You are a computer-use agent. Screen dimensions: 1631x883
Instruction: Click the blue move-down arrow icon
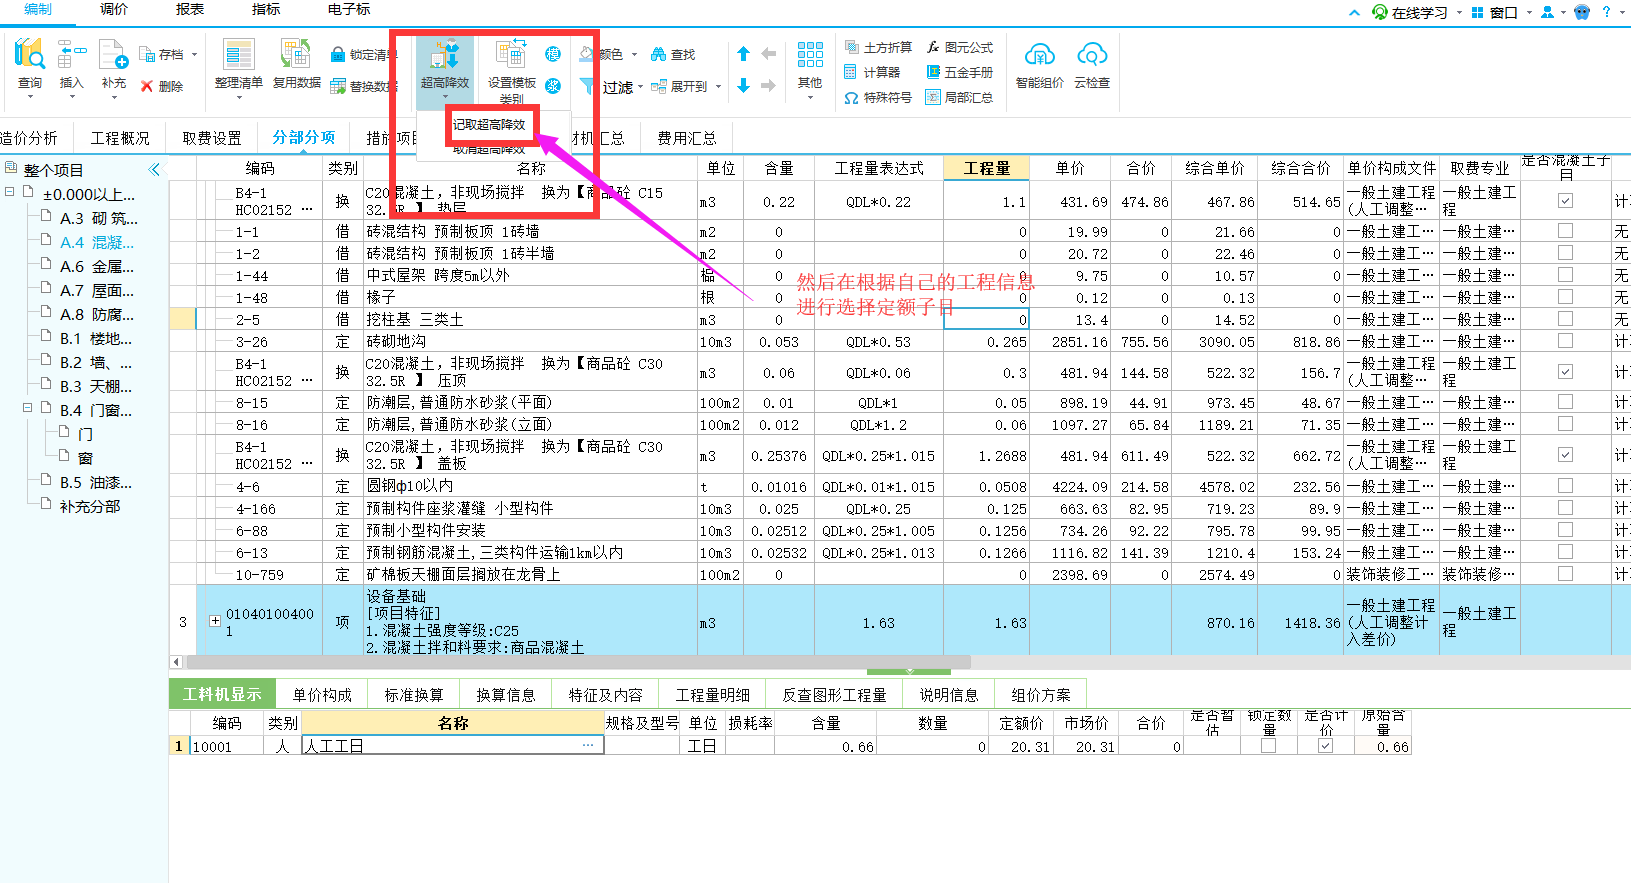coord(743,86)
